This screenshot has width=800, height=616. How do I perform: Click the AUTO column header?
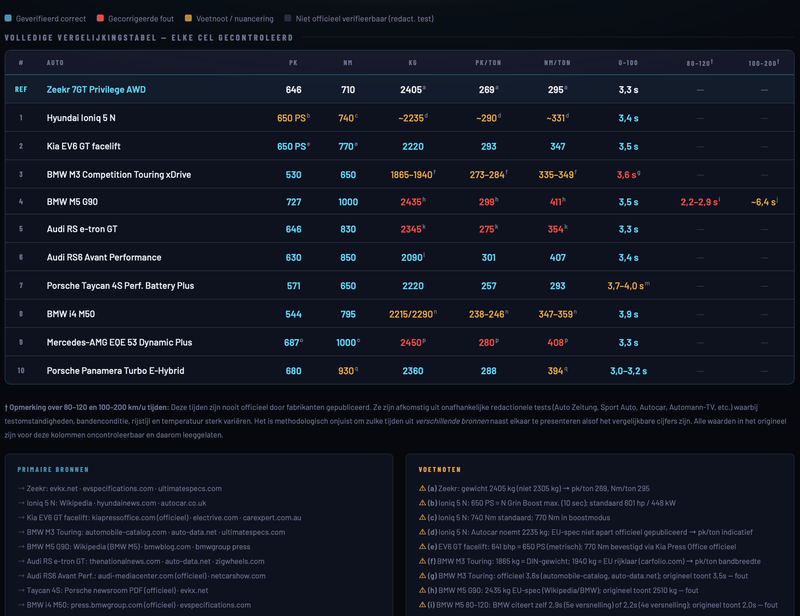55,63
